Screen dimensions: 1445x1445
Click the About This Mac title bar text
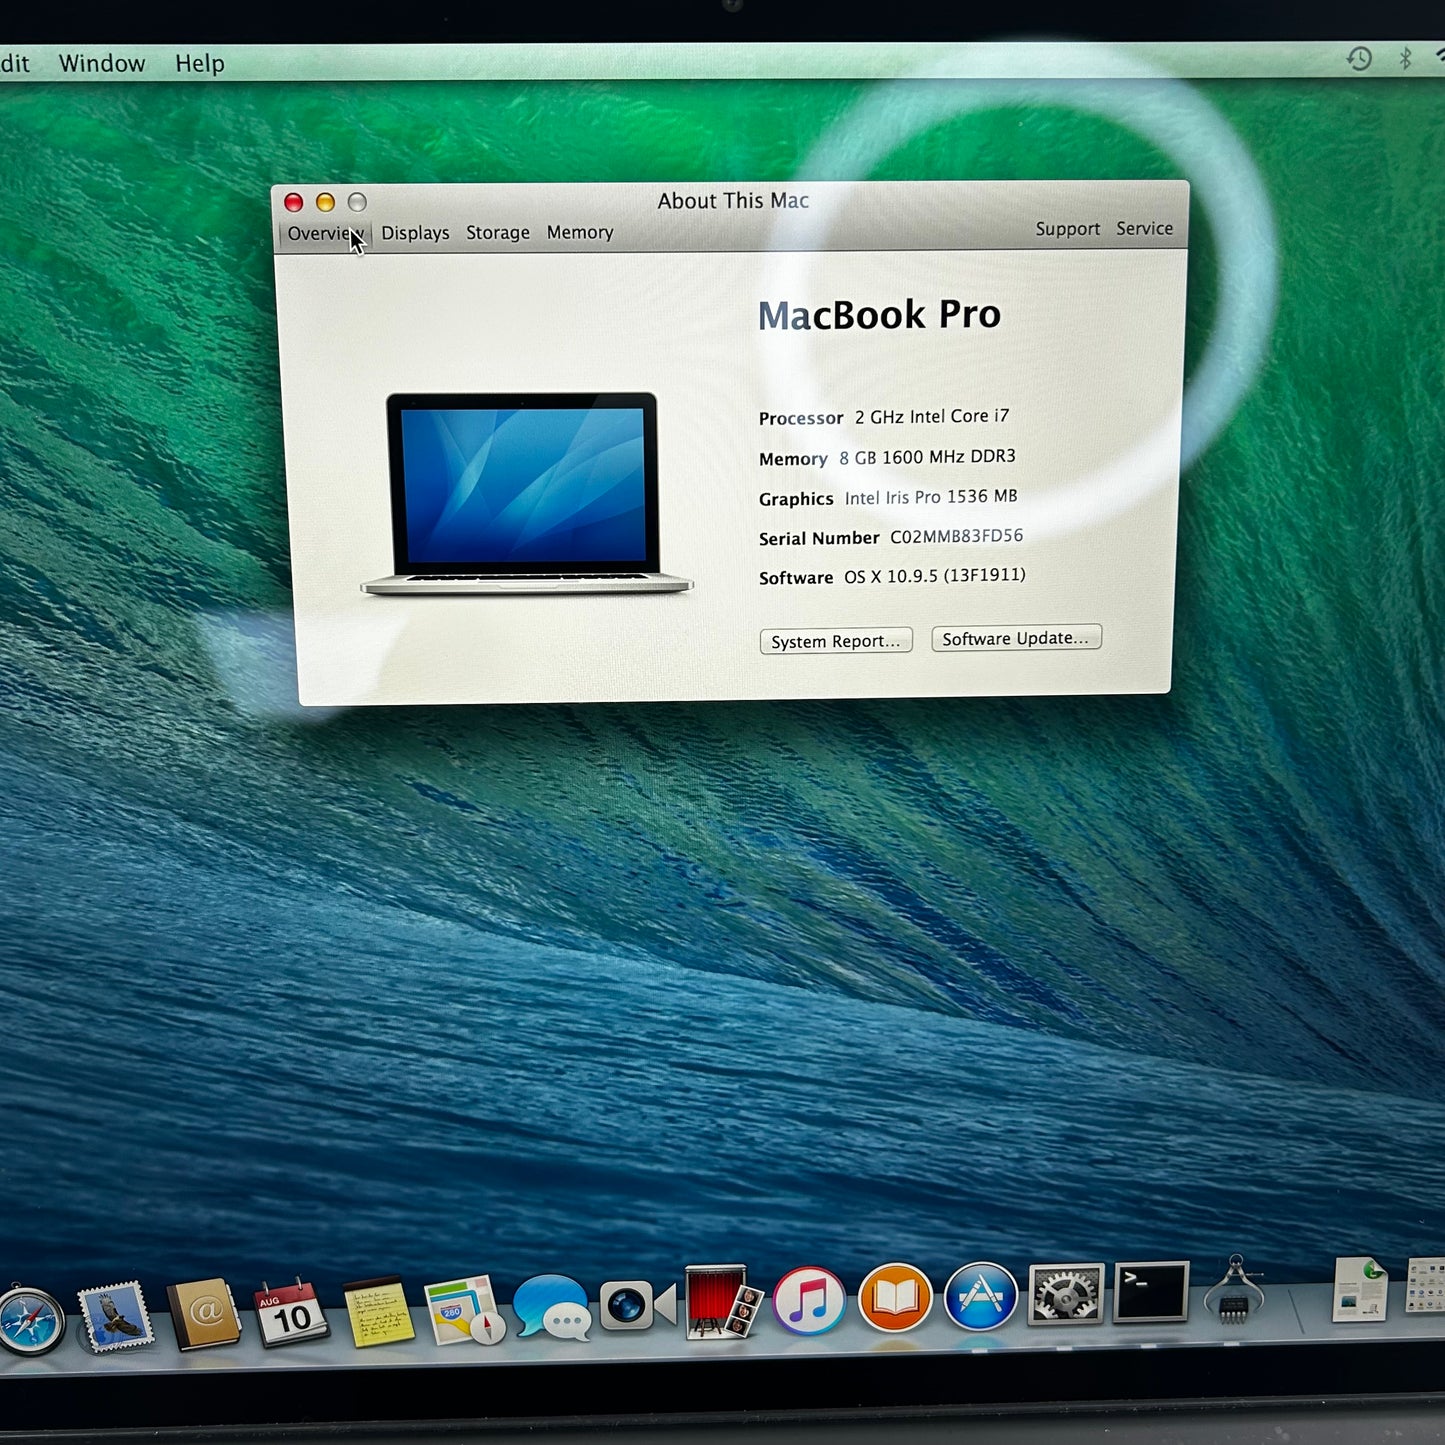(x=733, y=201)
